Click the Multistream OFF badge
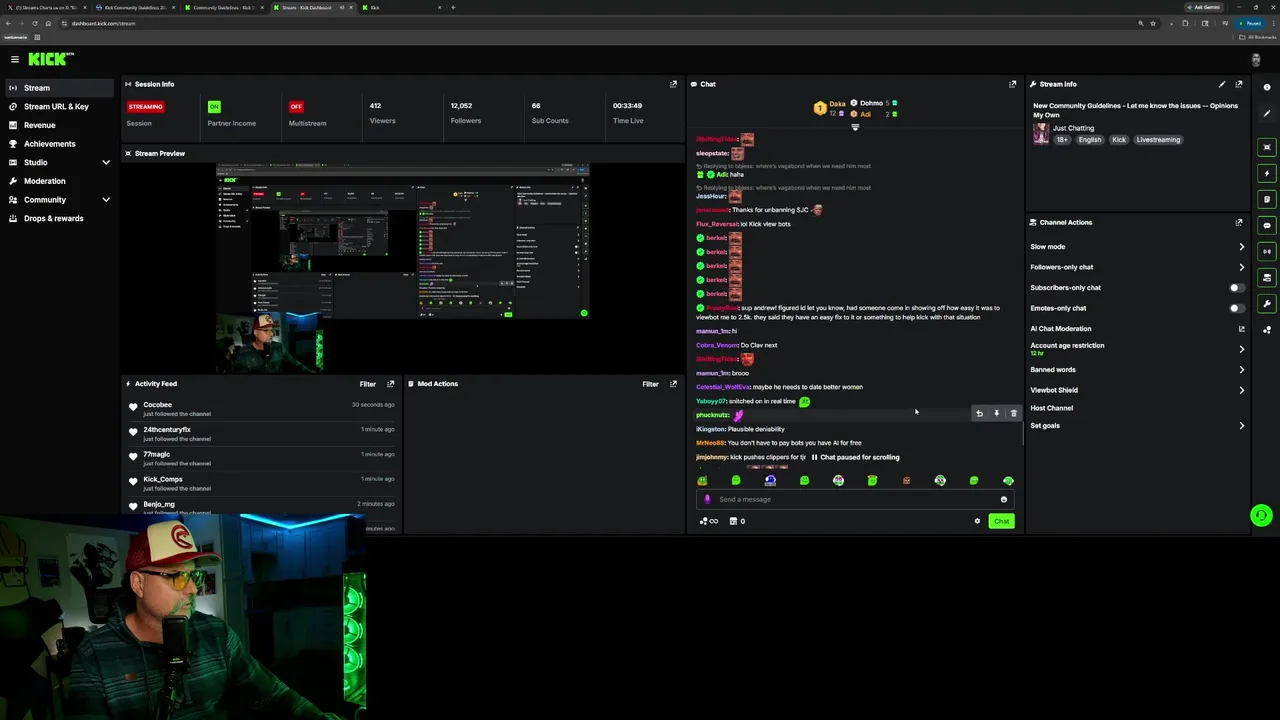 pos(296,106)
